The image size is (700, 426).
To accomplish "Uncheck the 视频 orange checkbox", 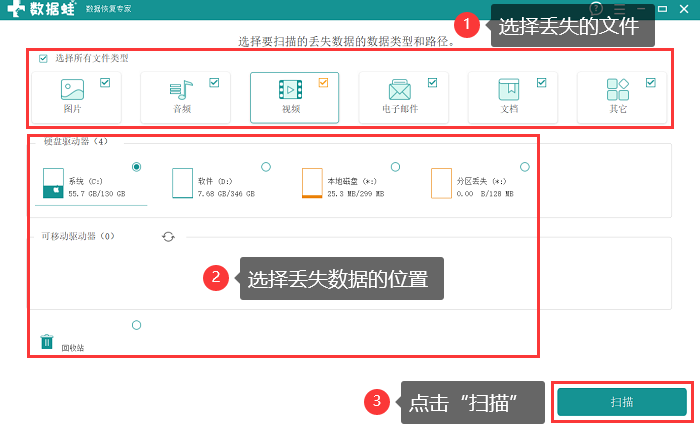I will [323, 83].
